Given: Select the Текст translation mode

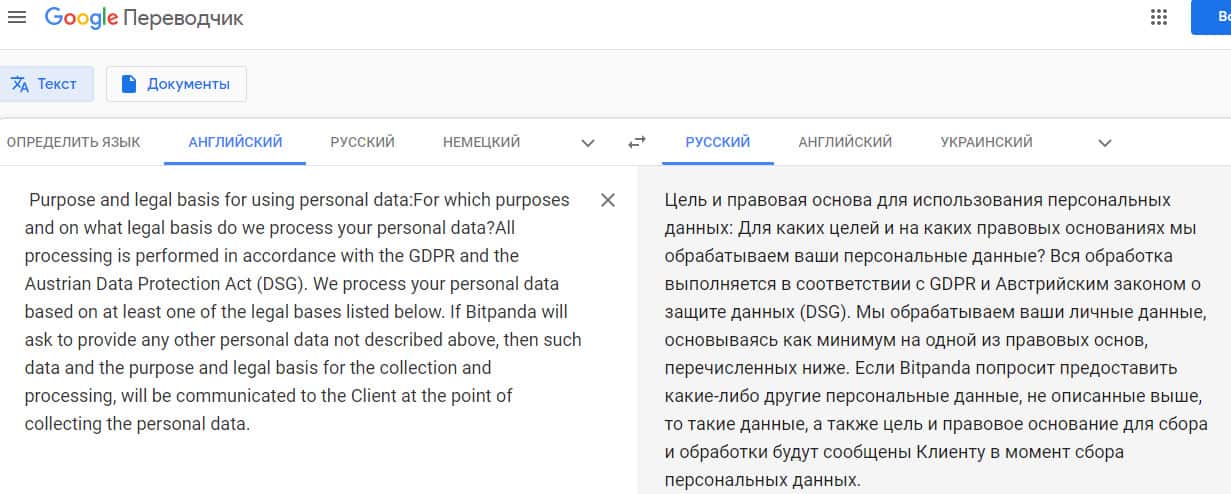Looking at the screenshot, I should pos(45,84).
